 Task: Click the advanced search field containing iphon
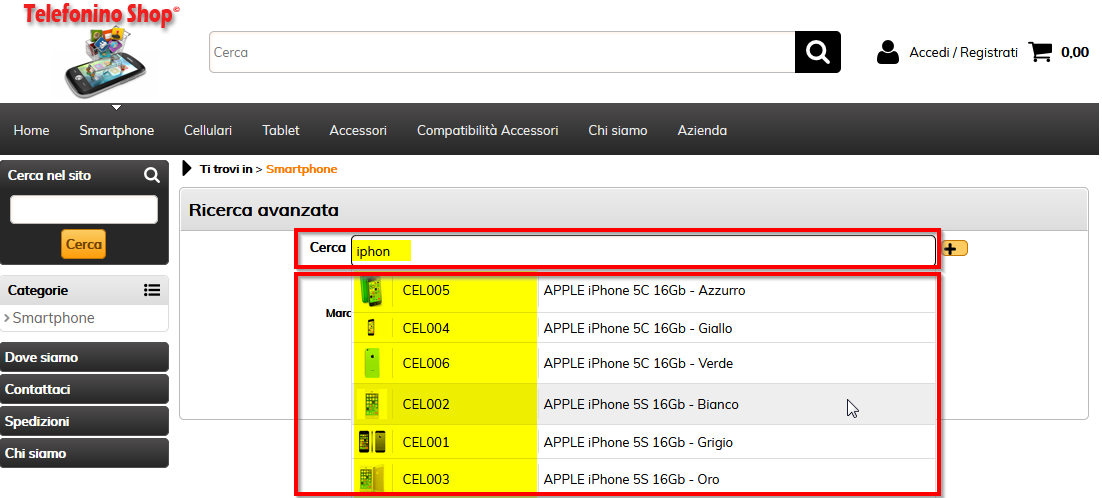point(643,251)
